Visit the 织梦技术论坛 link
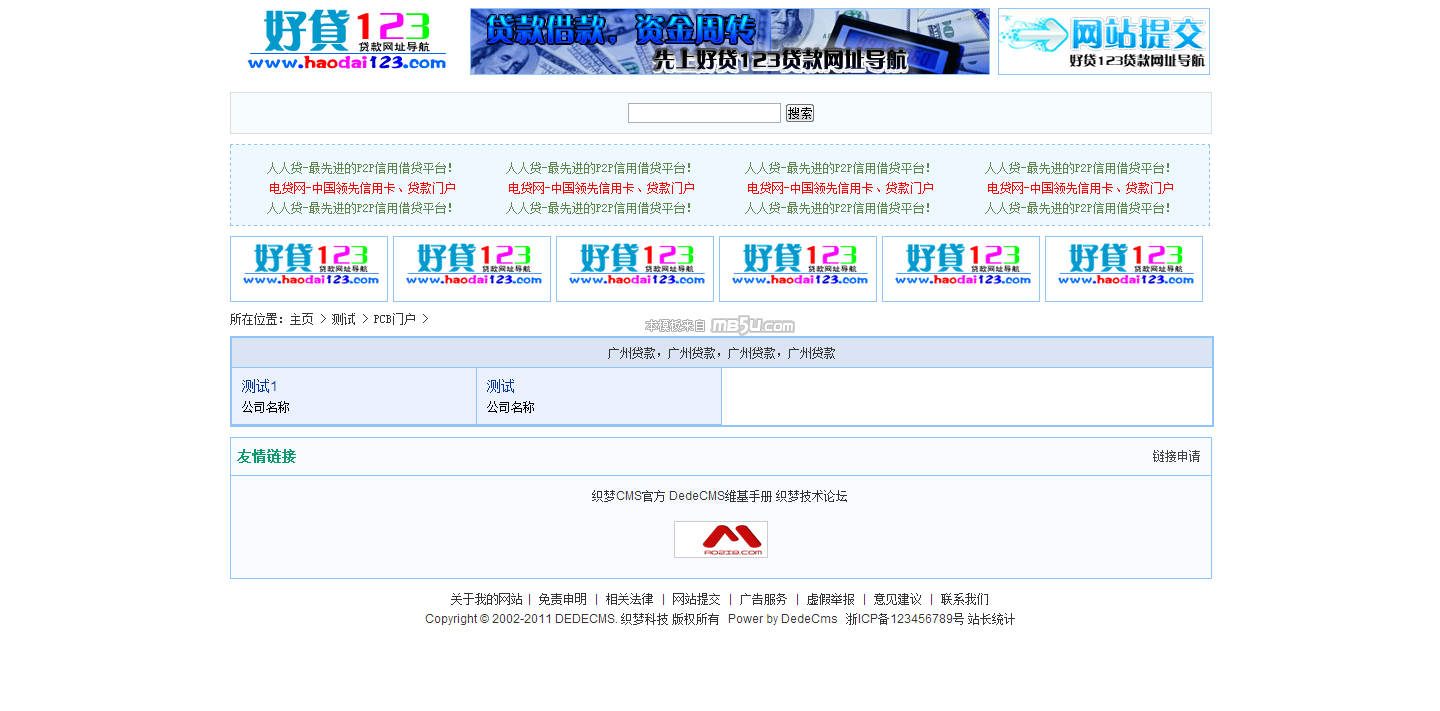Screen dimensions: 1440x711 point(811,496)
